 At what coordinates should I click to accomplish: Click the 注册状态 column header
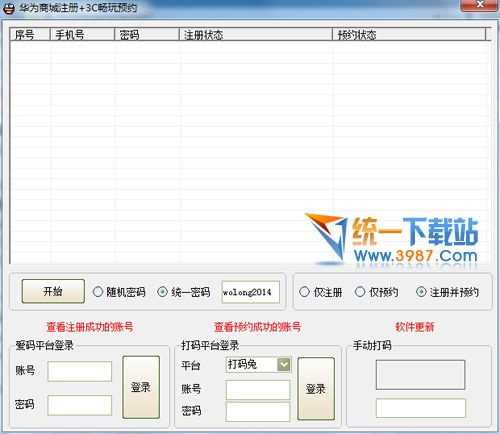pyautogui.click(x=256, y=35)
